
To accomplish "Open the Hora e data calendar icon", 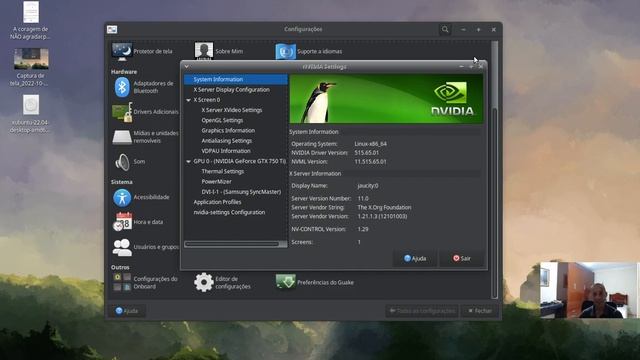I will tap(122, 222).
